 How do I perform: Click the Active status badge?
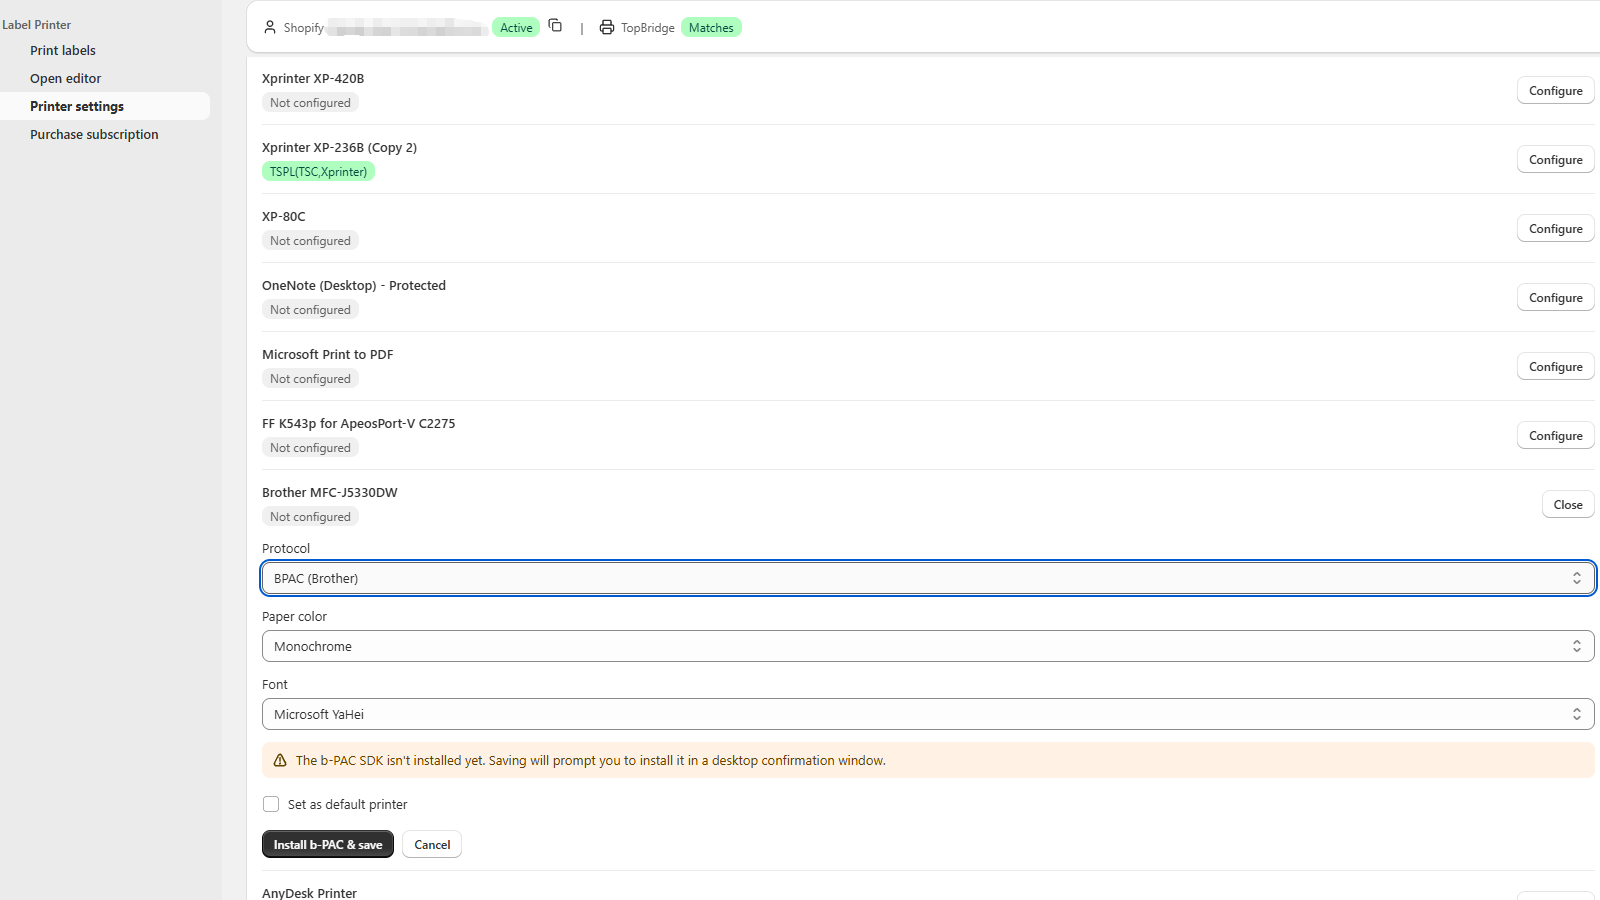(516, 28)
